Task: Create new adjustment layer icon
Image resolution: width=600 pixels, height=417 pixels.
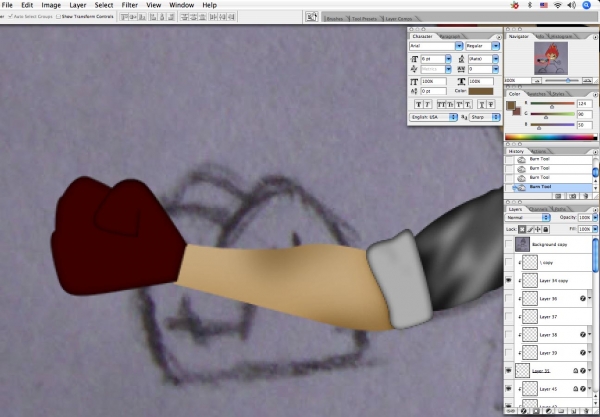Action: pyautogui.click(x=549, y=411)
